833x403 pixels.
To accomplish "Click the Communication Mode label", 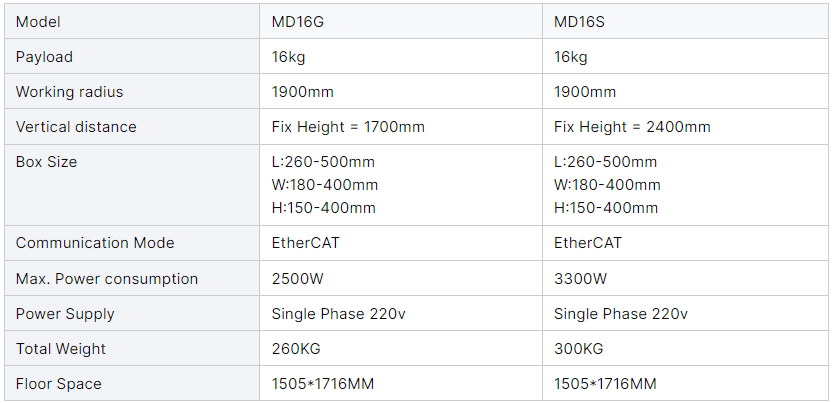I will pyautogui.click(x=95, y=243).
